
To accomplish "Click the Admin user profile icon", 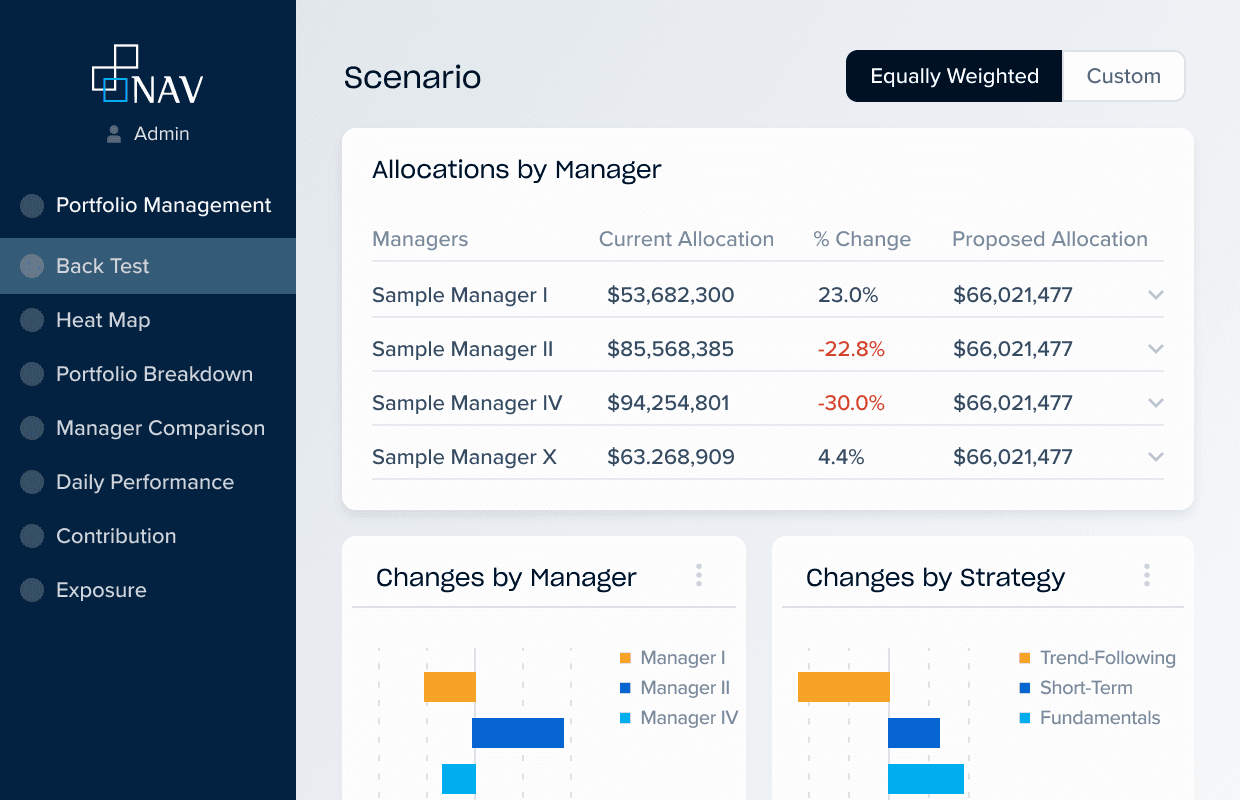I will (x=116, y=133).
